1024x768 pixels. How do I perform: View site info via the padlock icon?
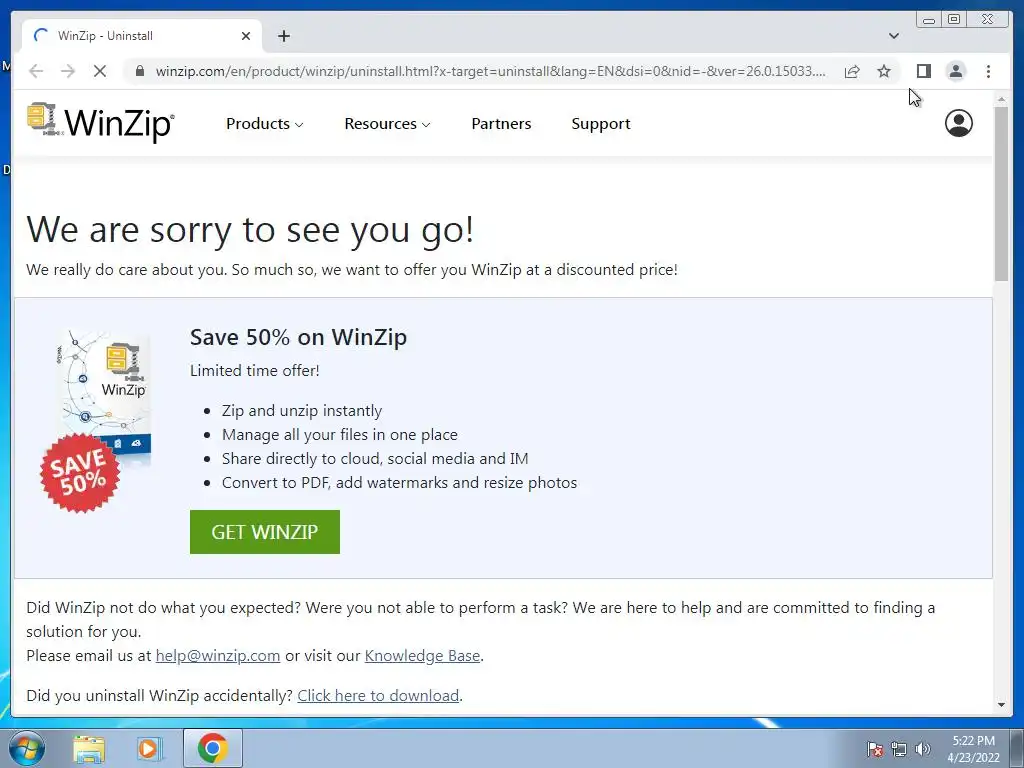(140, 71)
